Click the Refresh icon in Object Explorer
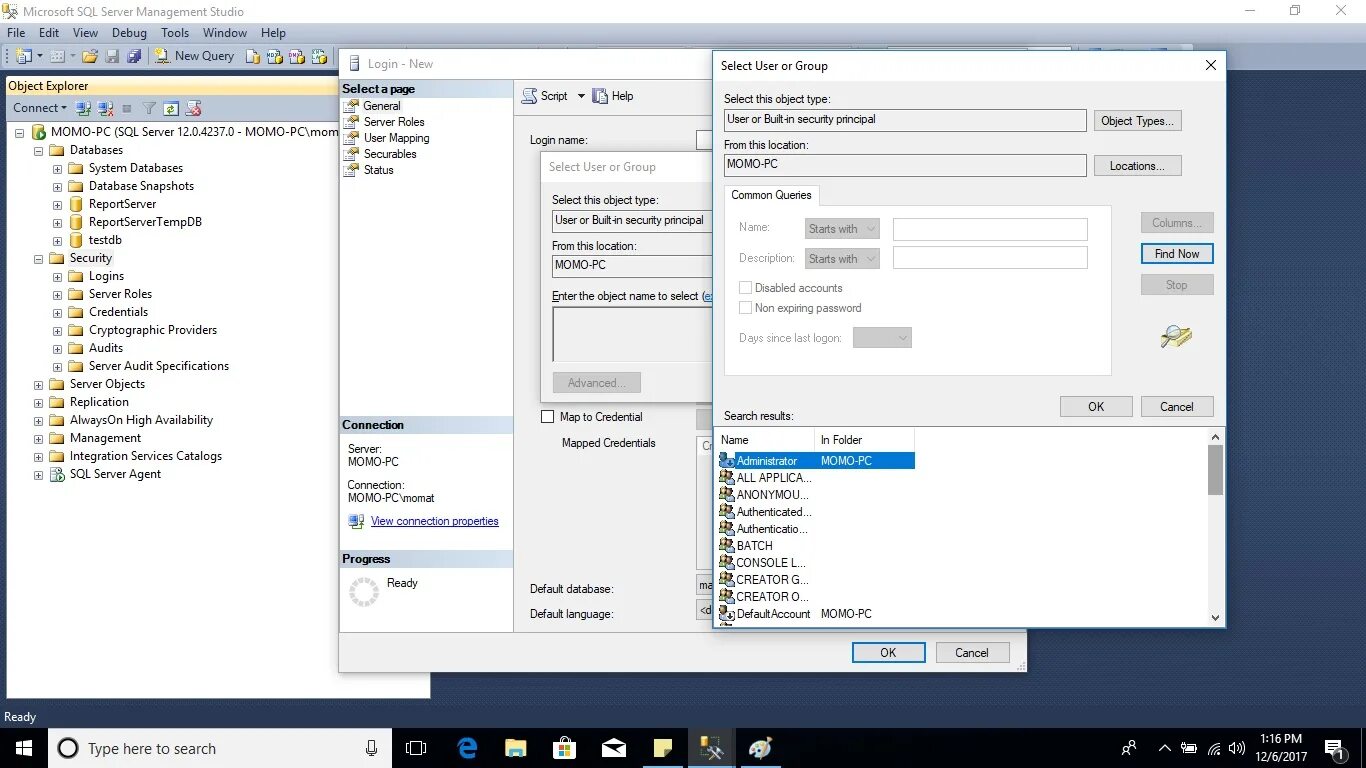Screen dimensions: 1366x768 click(x=171, y=108)
